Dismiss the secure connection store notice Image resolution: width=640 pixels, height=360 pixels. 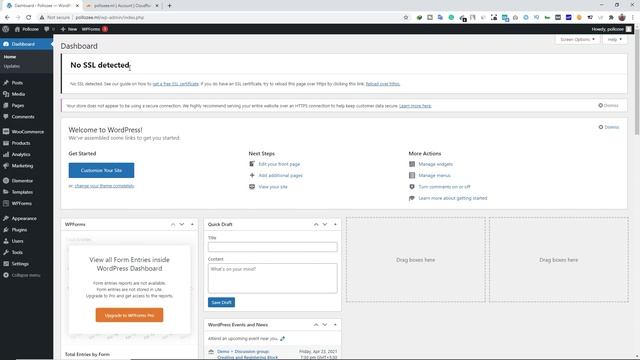(x=608, y=106)
